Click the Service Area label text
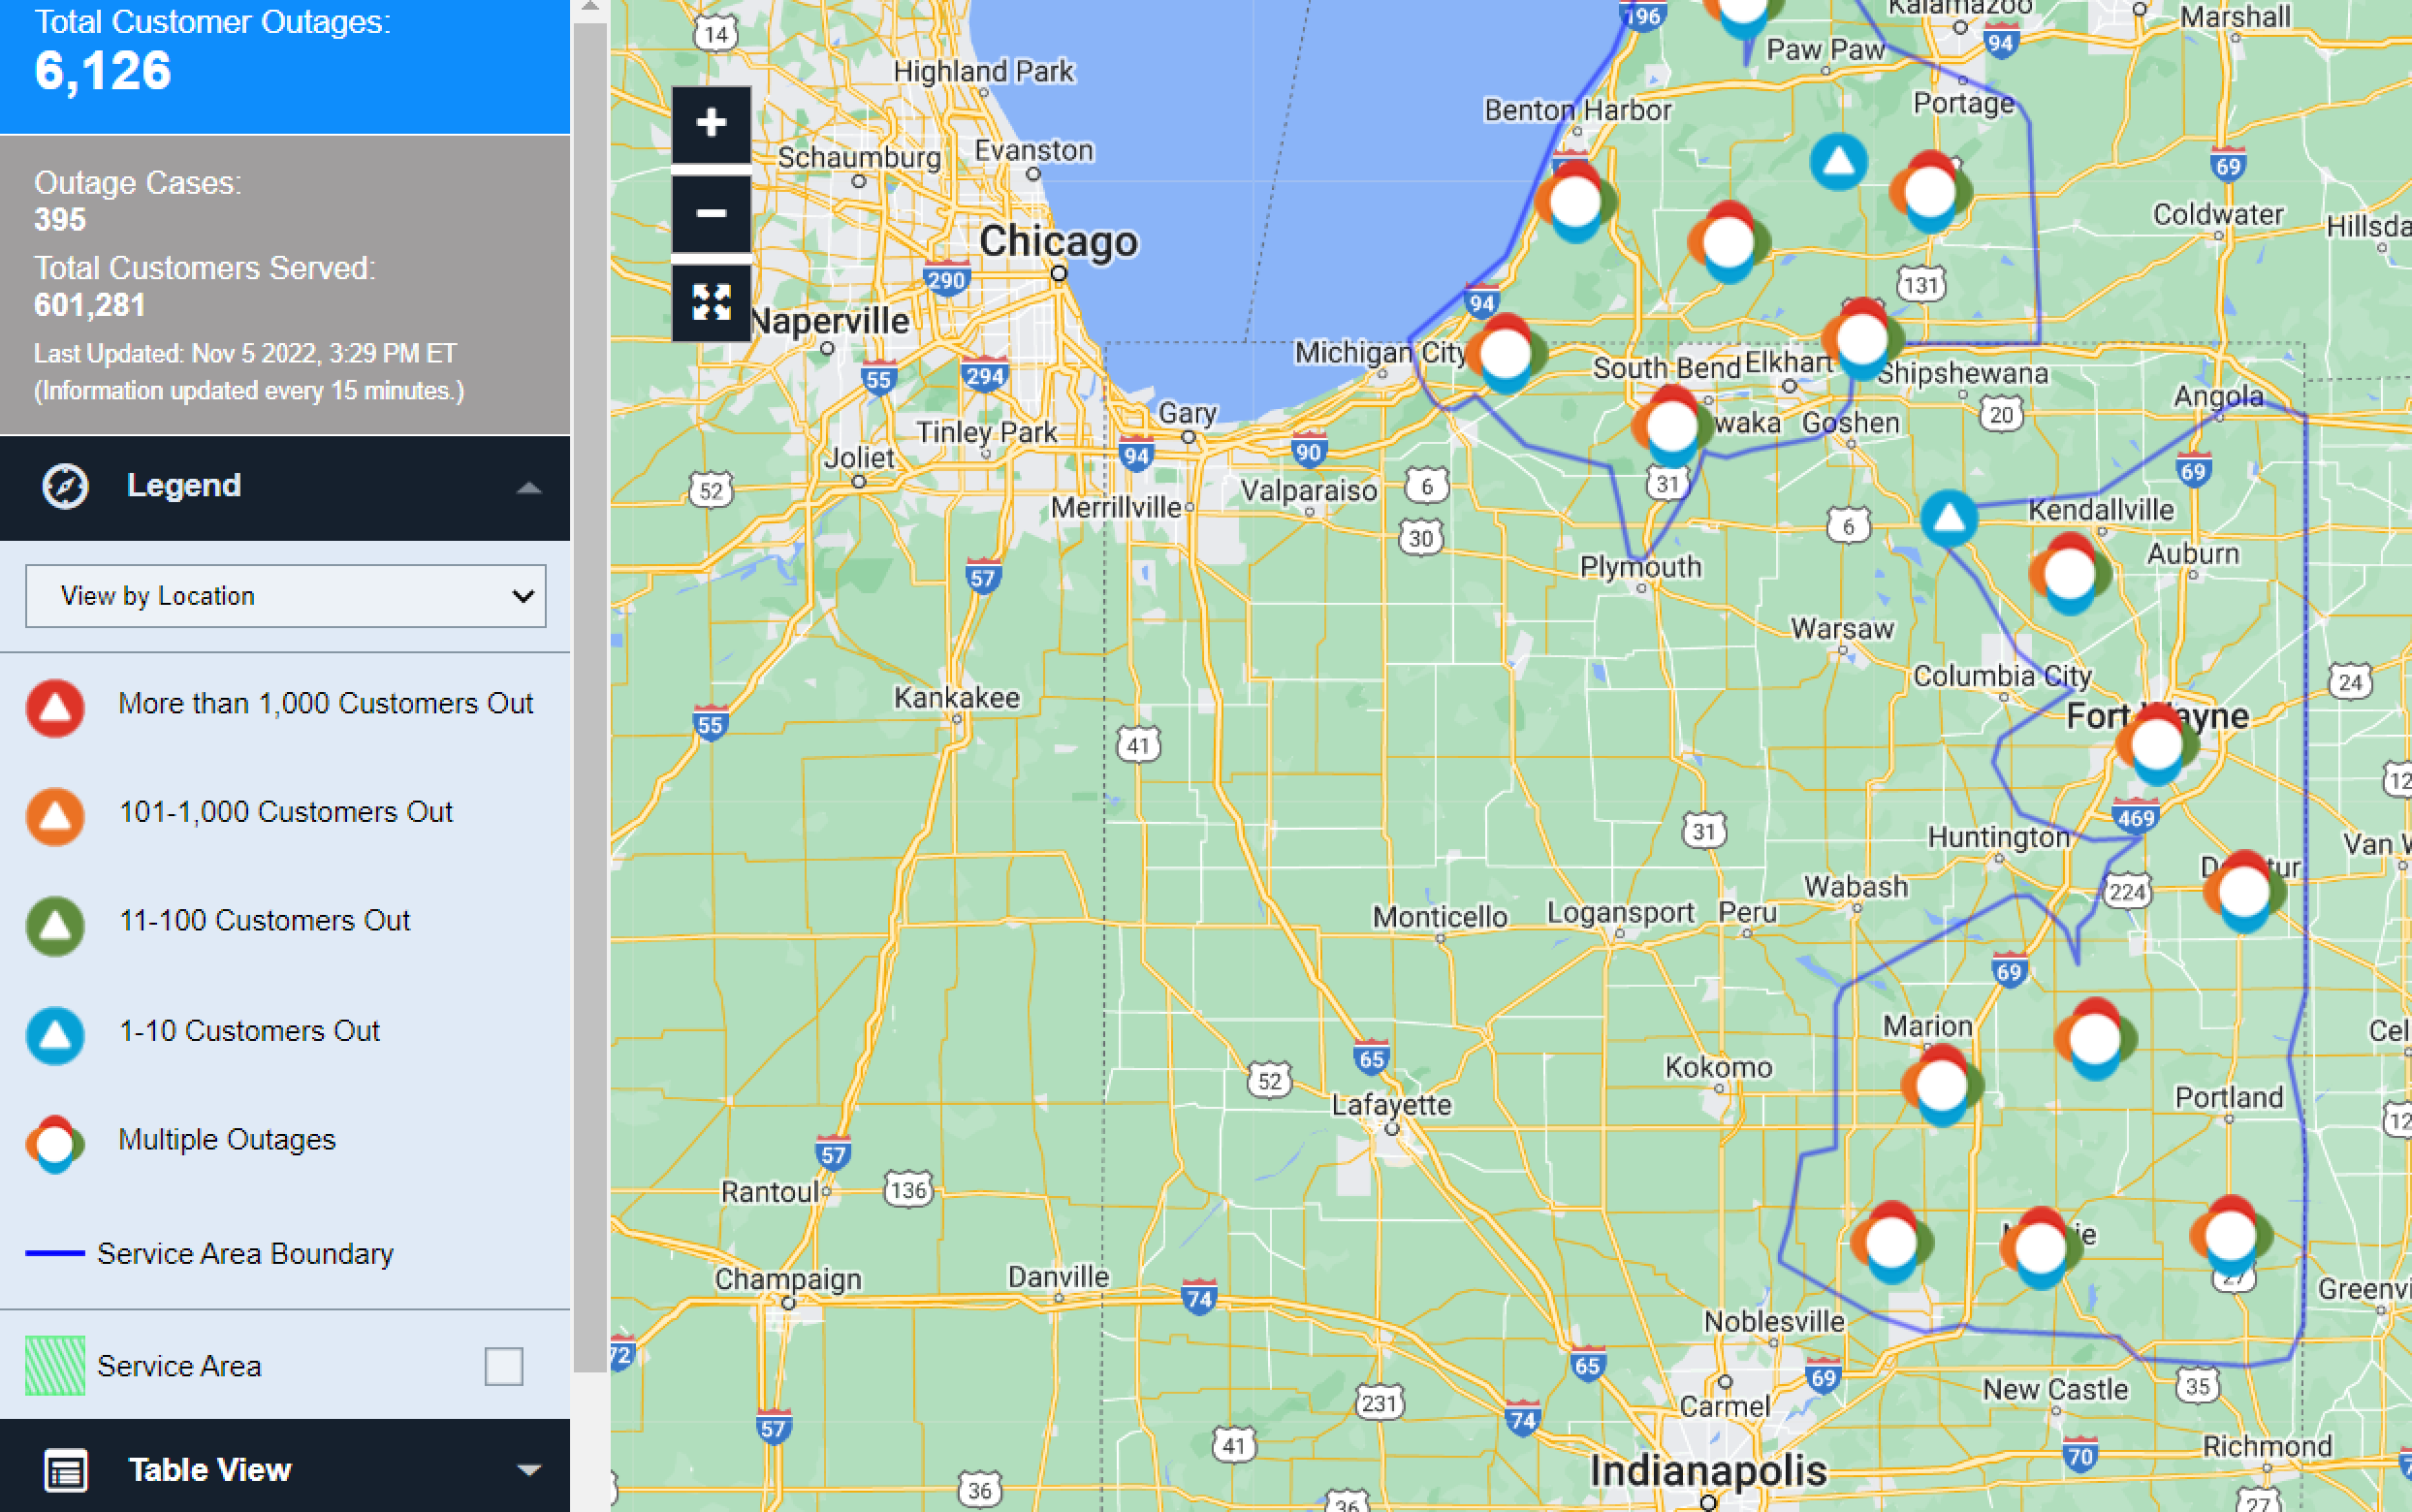Viewport: 2412px width, 1512px height. click(x=179, y=1366)
